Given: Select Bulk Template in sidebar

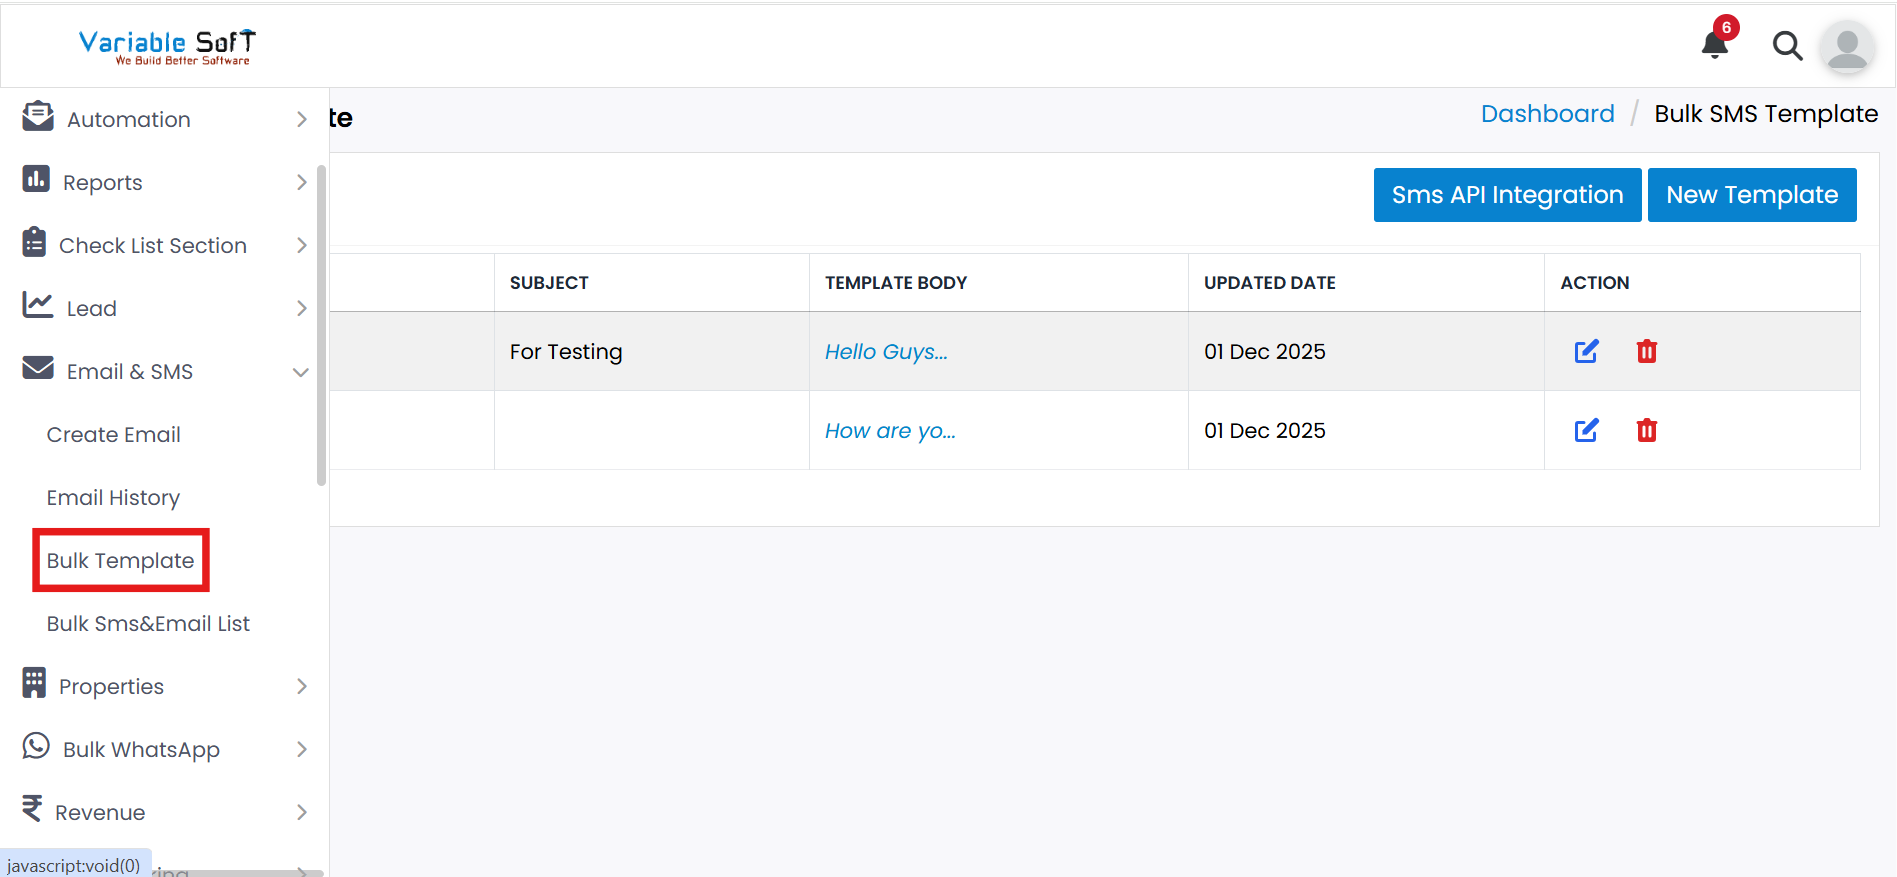Looking at the screenshot, I should tap(120, 560).
